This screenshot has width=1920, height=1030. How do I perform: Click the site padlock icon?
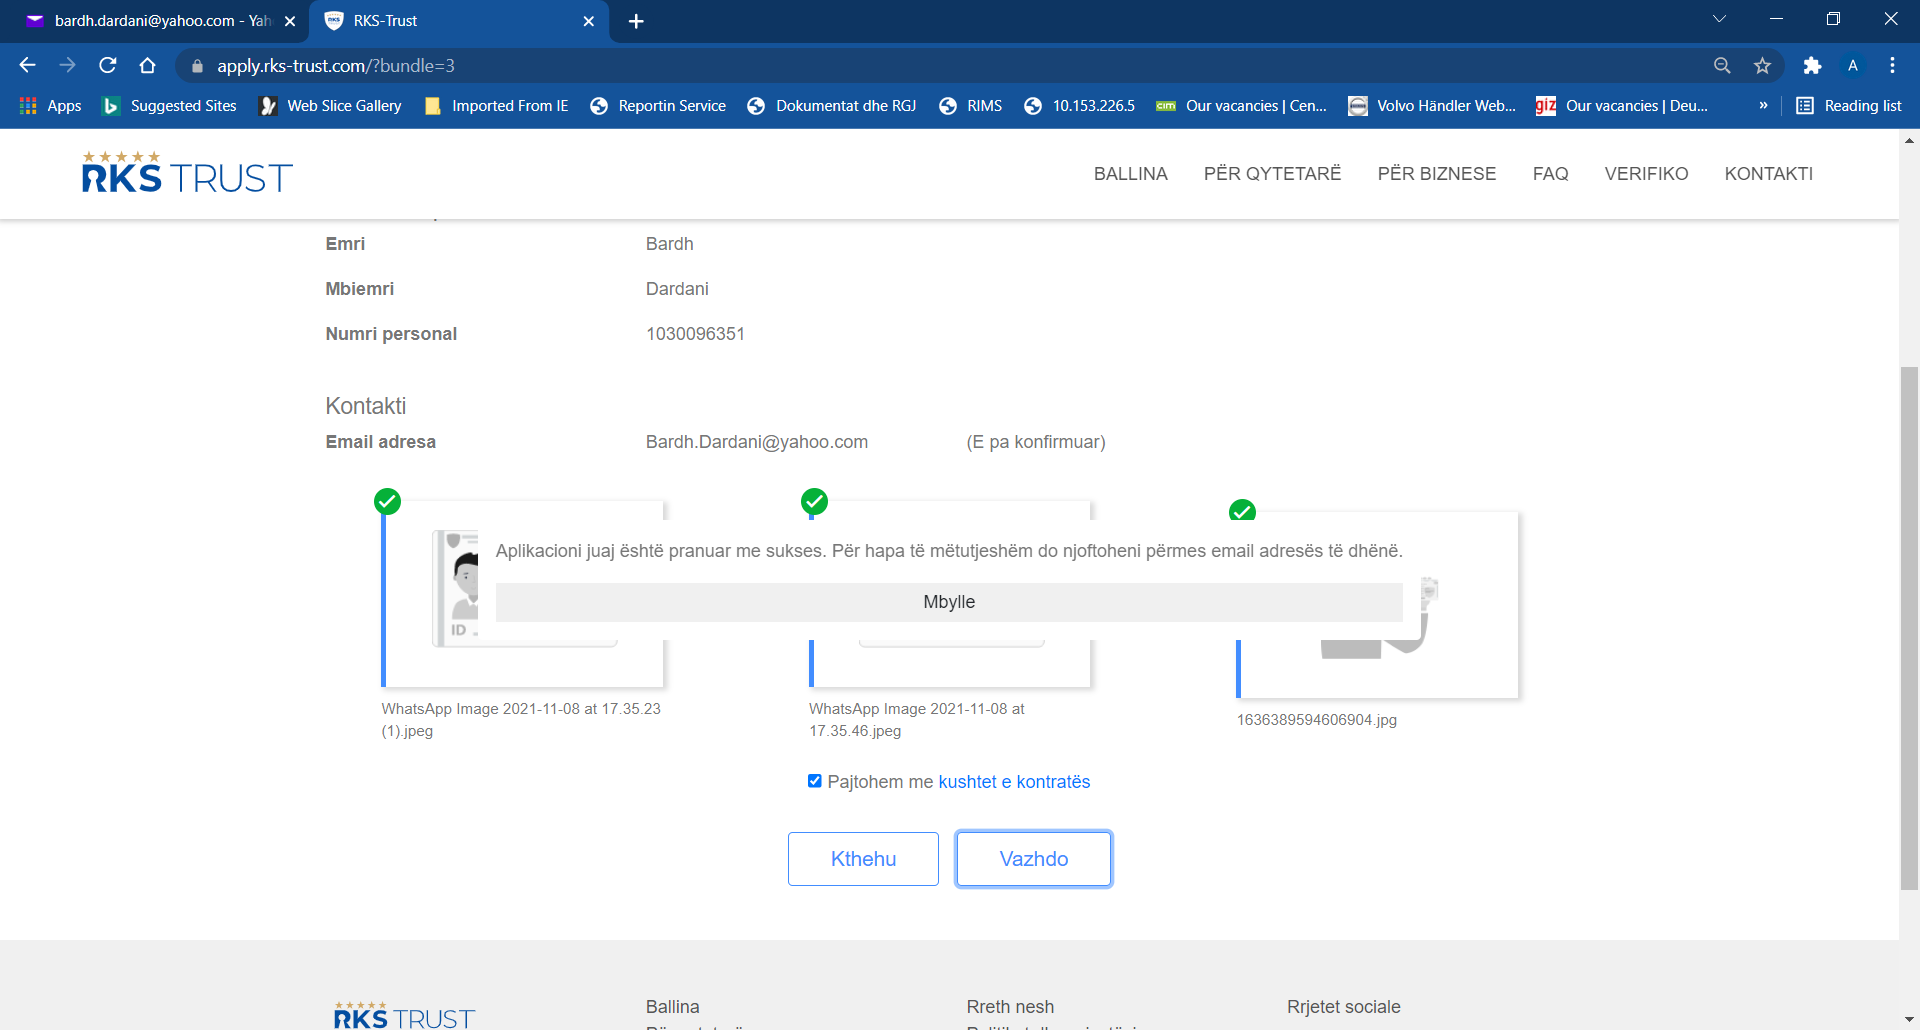tap(197, 66)
